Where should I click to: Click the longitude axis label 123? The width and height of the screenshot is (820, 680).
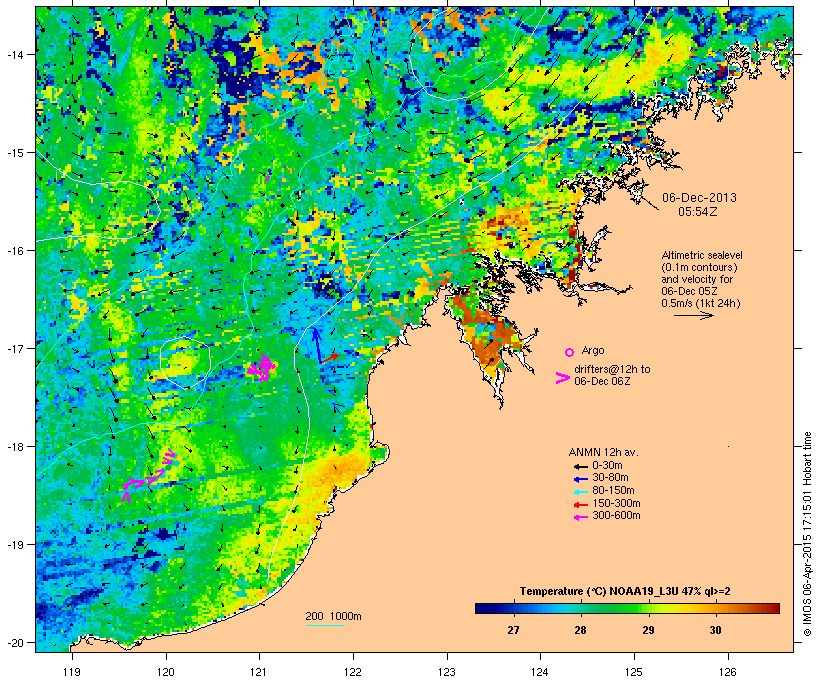tap(447, 672)
